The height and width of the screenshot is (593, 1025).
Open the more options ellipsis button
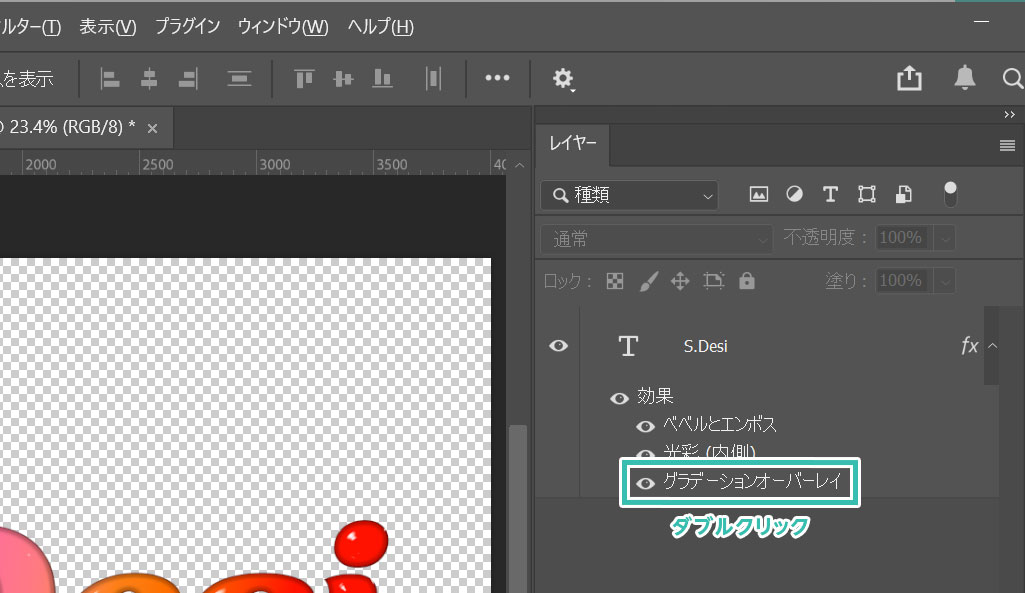(x=497, y=79)
